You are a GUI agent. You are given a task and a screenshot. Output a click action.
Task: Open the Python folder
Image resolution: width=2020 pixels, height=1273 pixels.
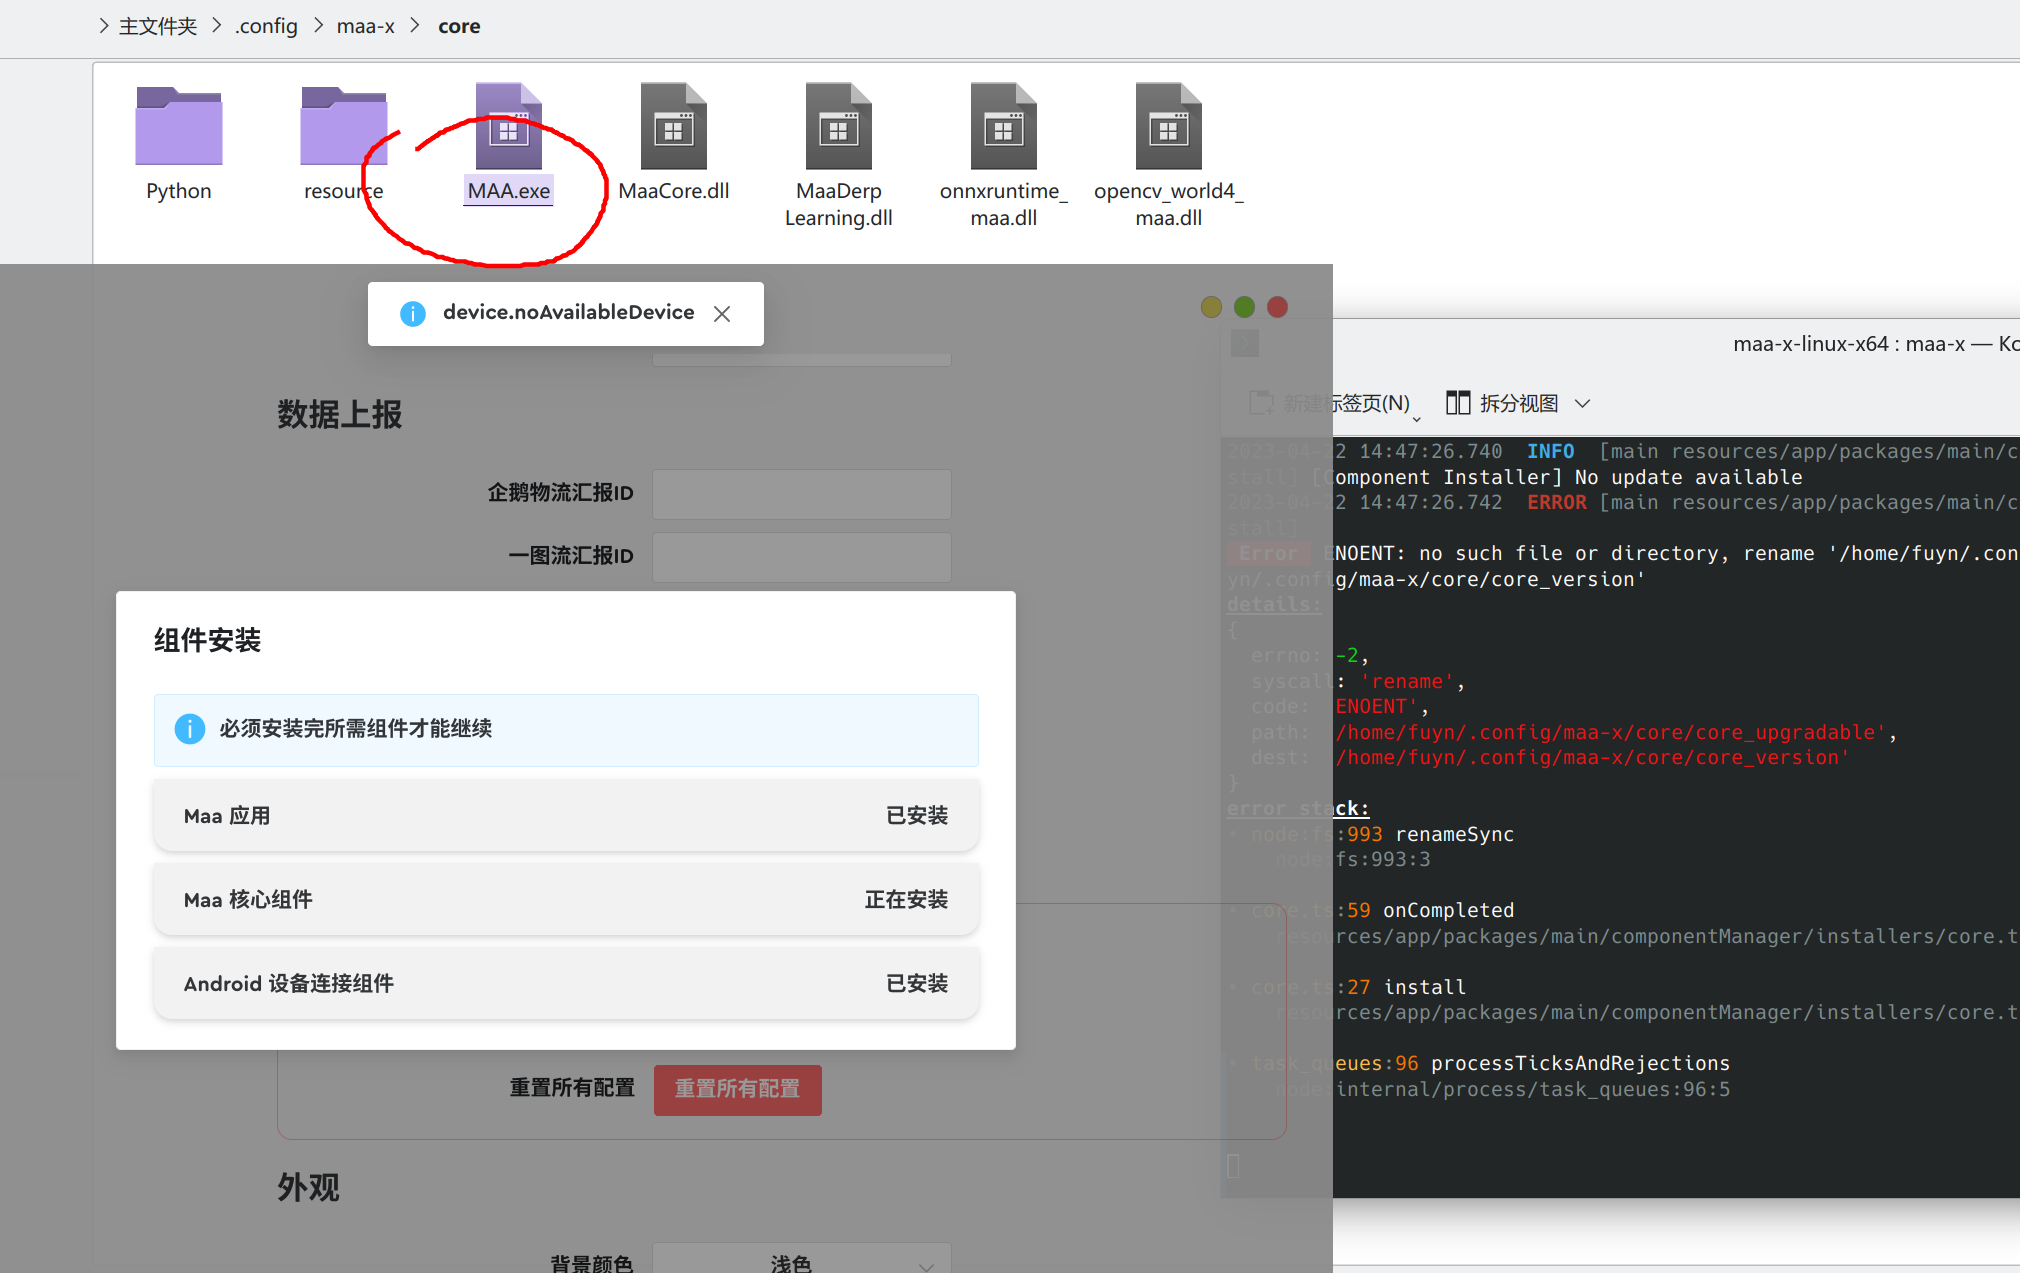tap(179, 143)
